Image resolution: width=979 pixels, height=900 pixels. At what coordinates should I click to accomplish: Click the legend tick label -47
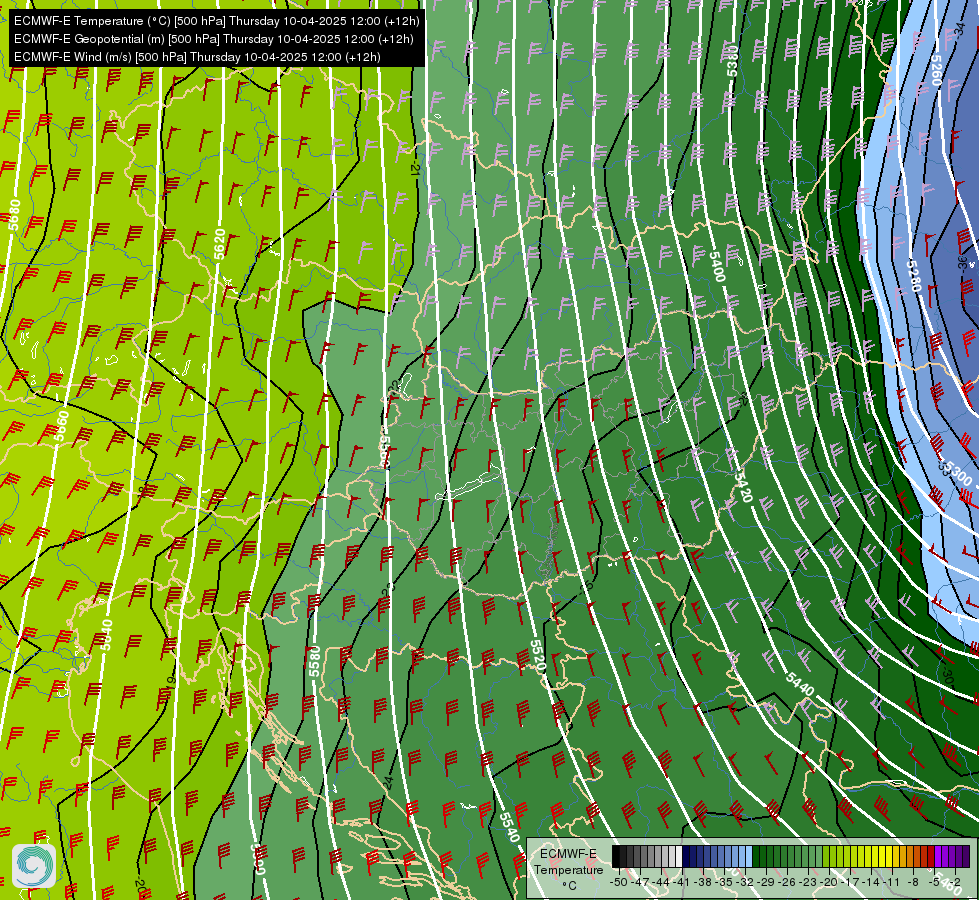pyautogui.click(x=640, y=882)
